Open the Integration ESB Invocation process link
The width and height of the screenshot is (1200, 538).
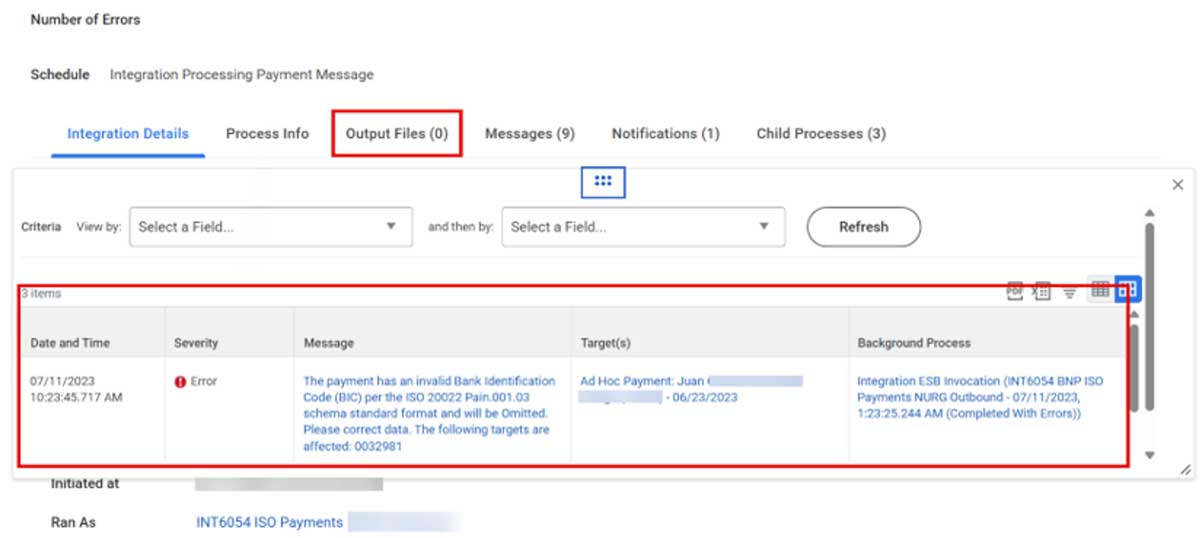(980, 397)
